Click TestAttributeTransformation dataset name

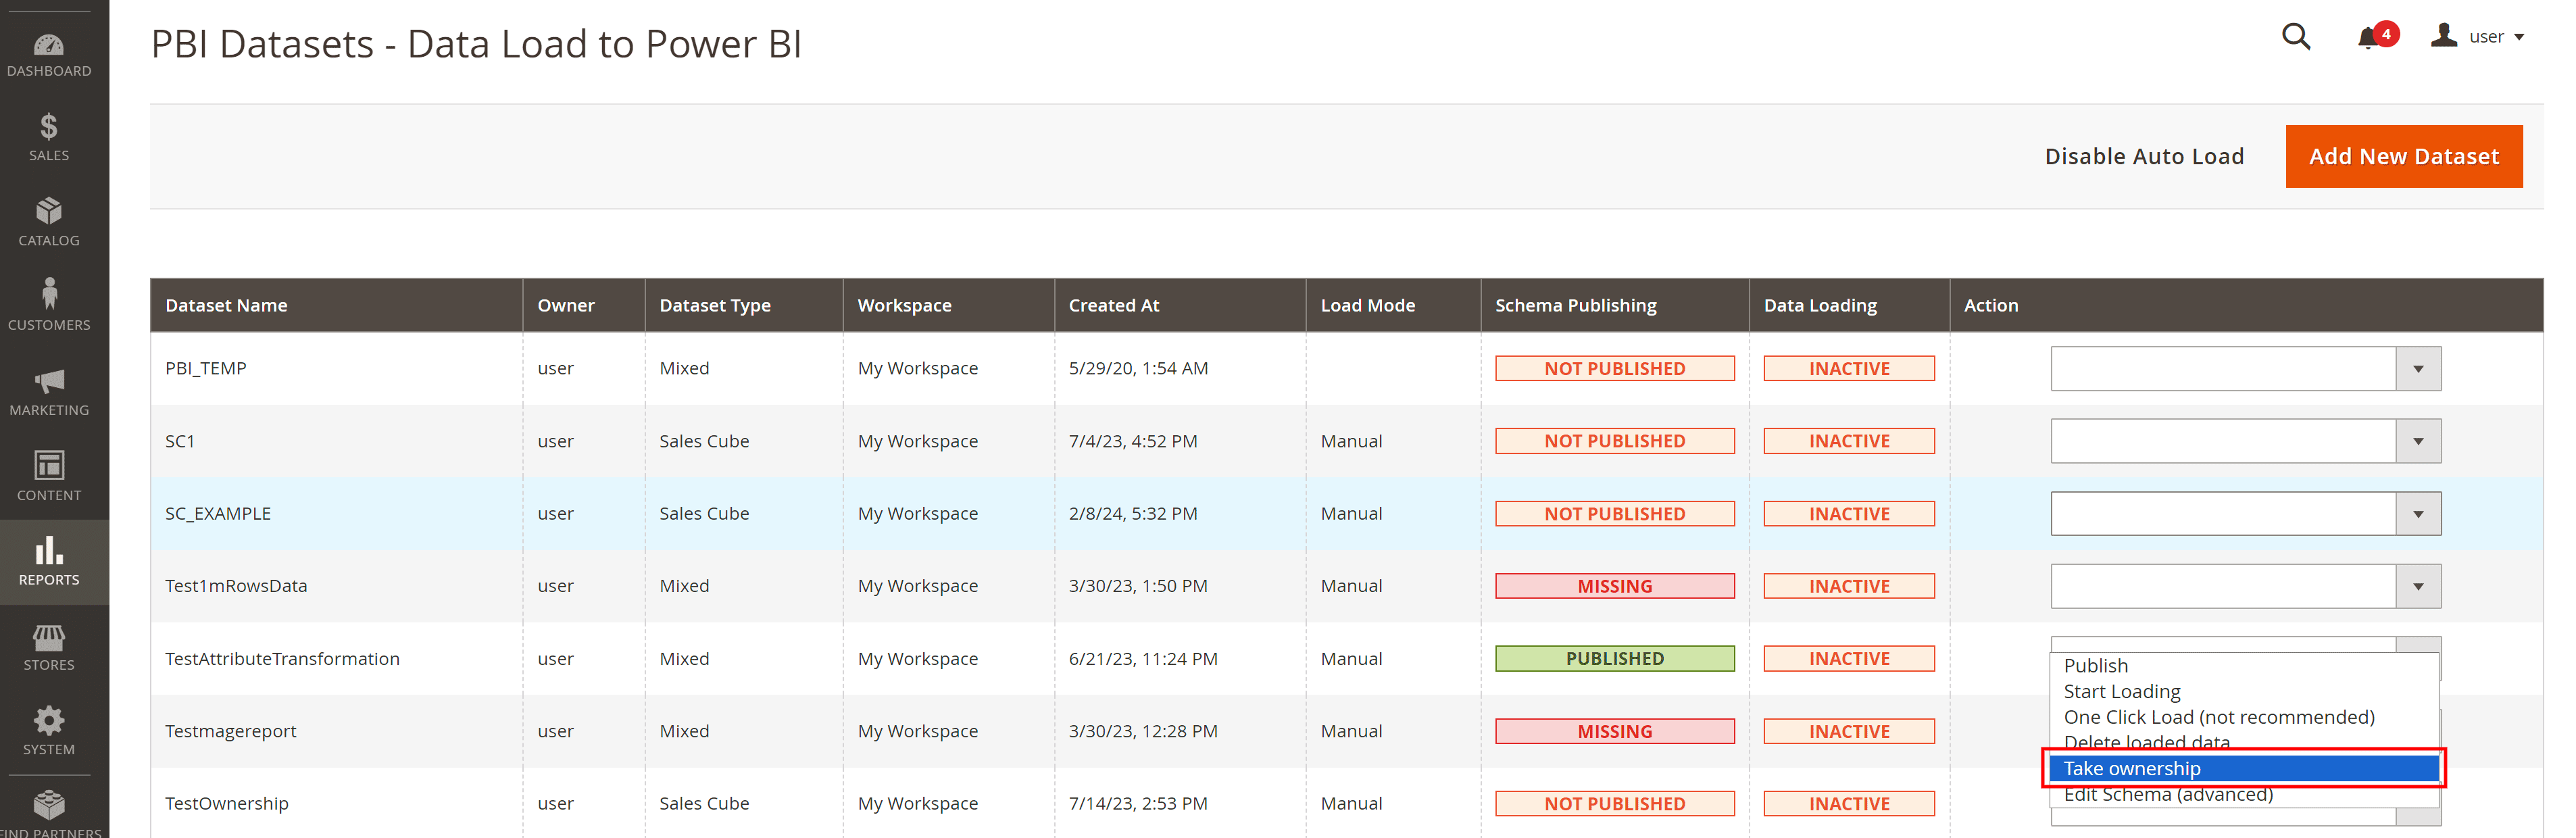[x=282, y=659]
